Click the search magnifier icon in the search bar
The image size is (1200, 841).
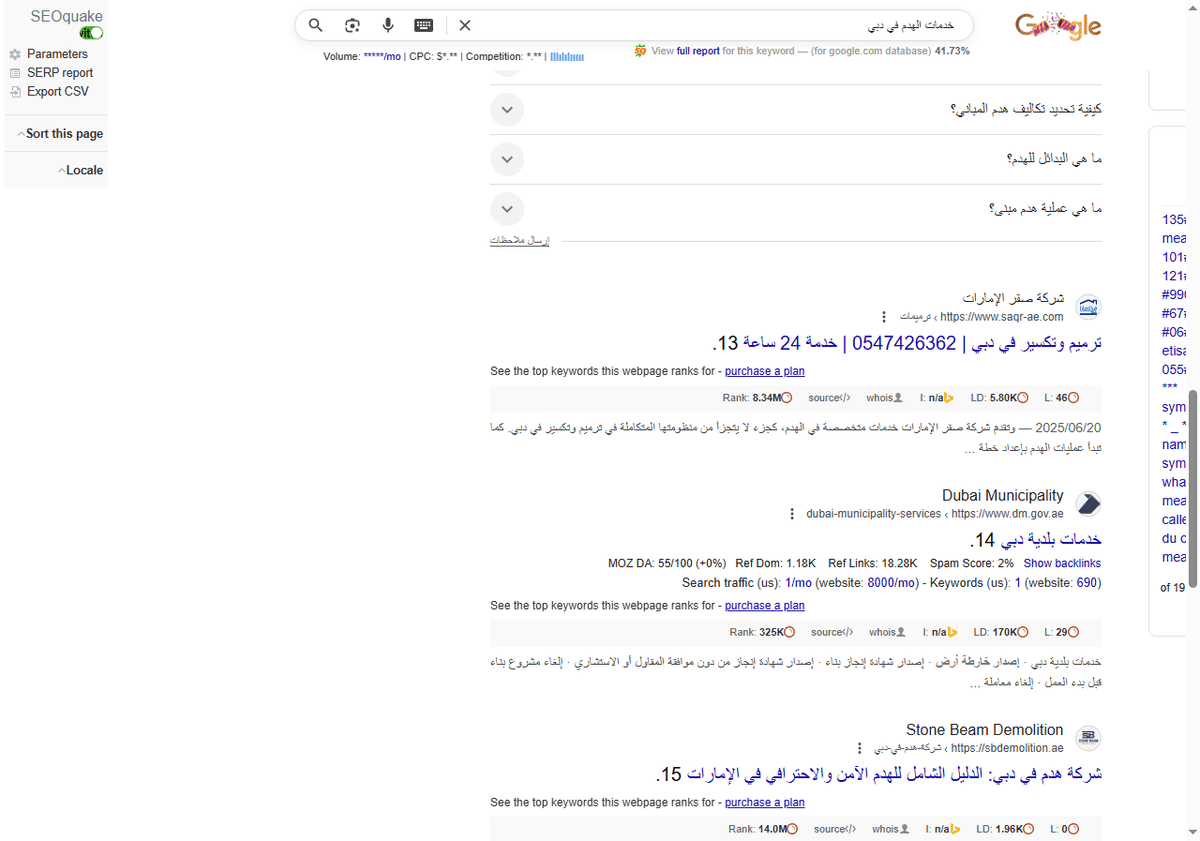click(315, 25)
